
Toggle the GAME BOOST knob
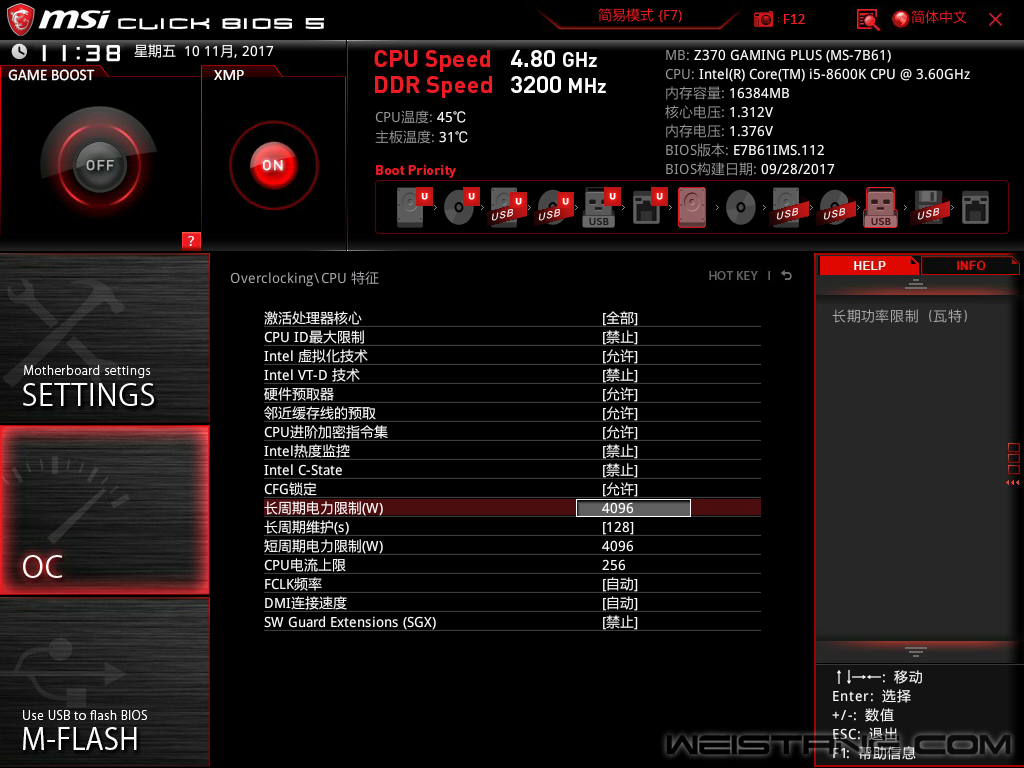99,165
